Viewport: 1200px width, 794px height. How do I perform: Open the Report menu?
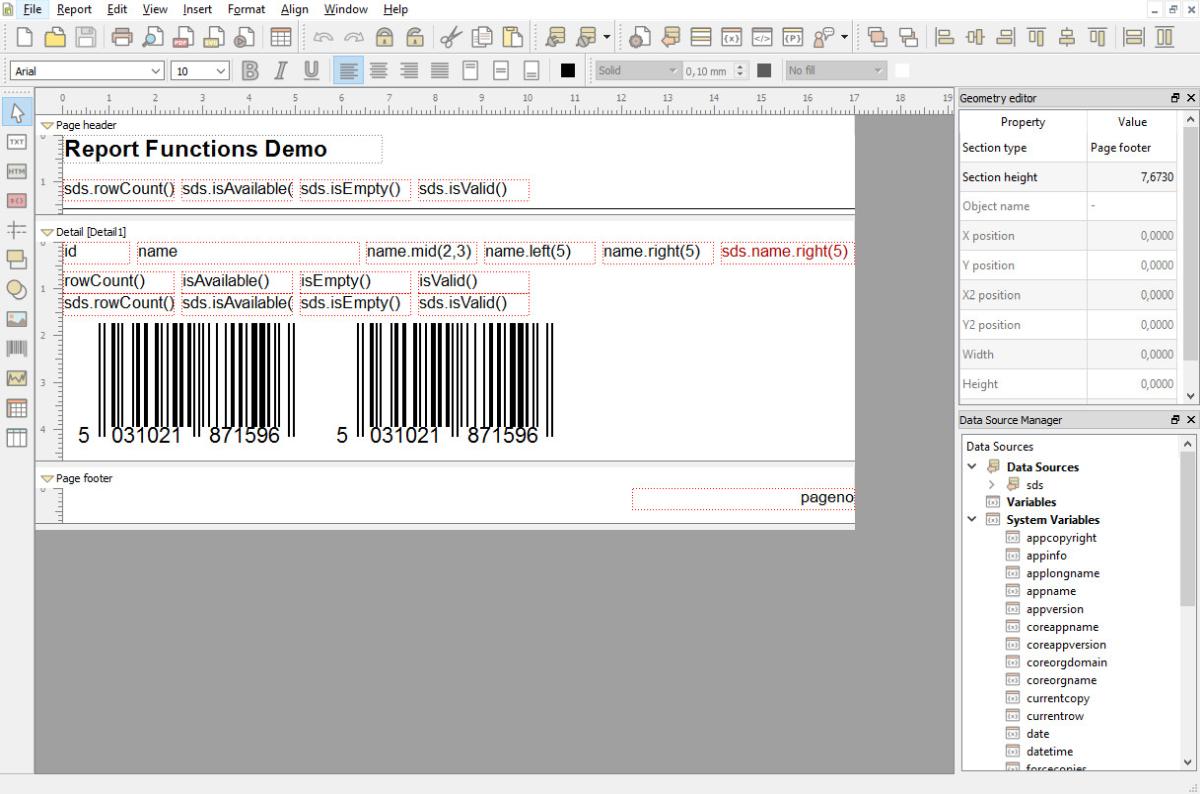74,9
